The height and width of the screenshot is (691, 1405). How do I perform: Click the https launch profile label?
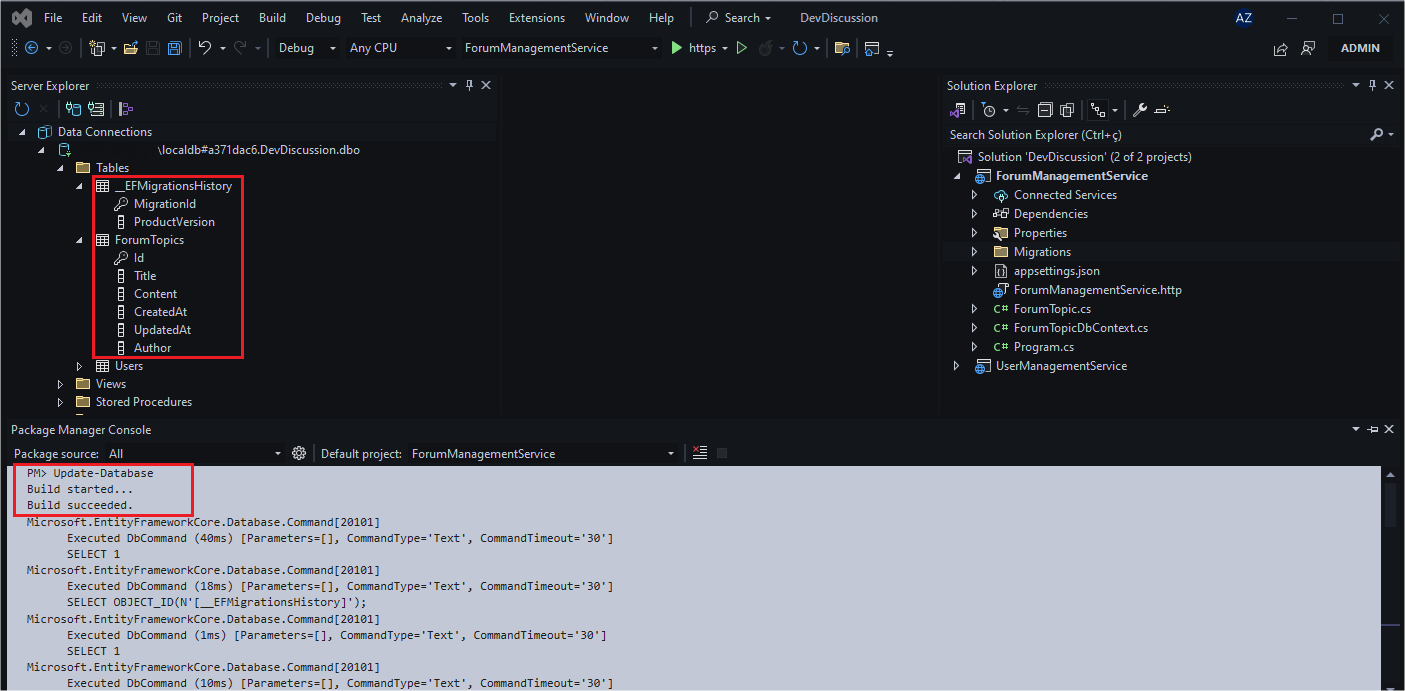pos(703,48)
